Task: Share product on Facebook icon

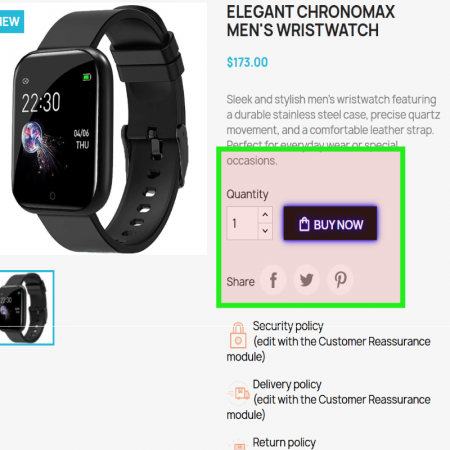Action: tap(273, 280)
